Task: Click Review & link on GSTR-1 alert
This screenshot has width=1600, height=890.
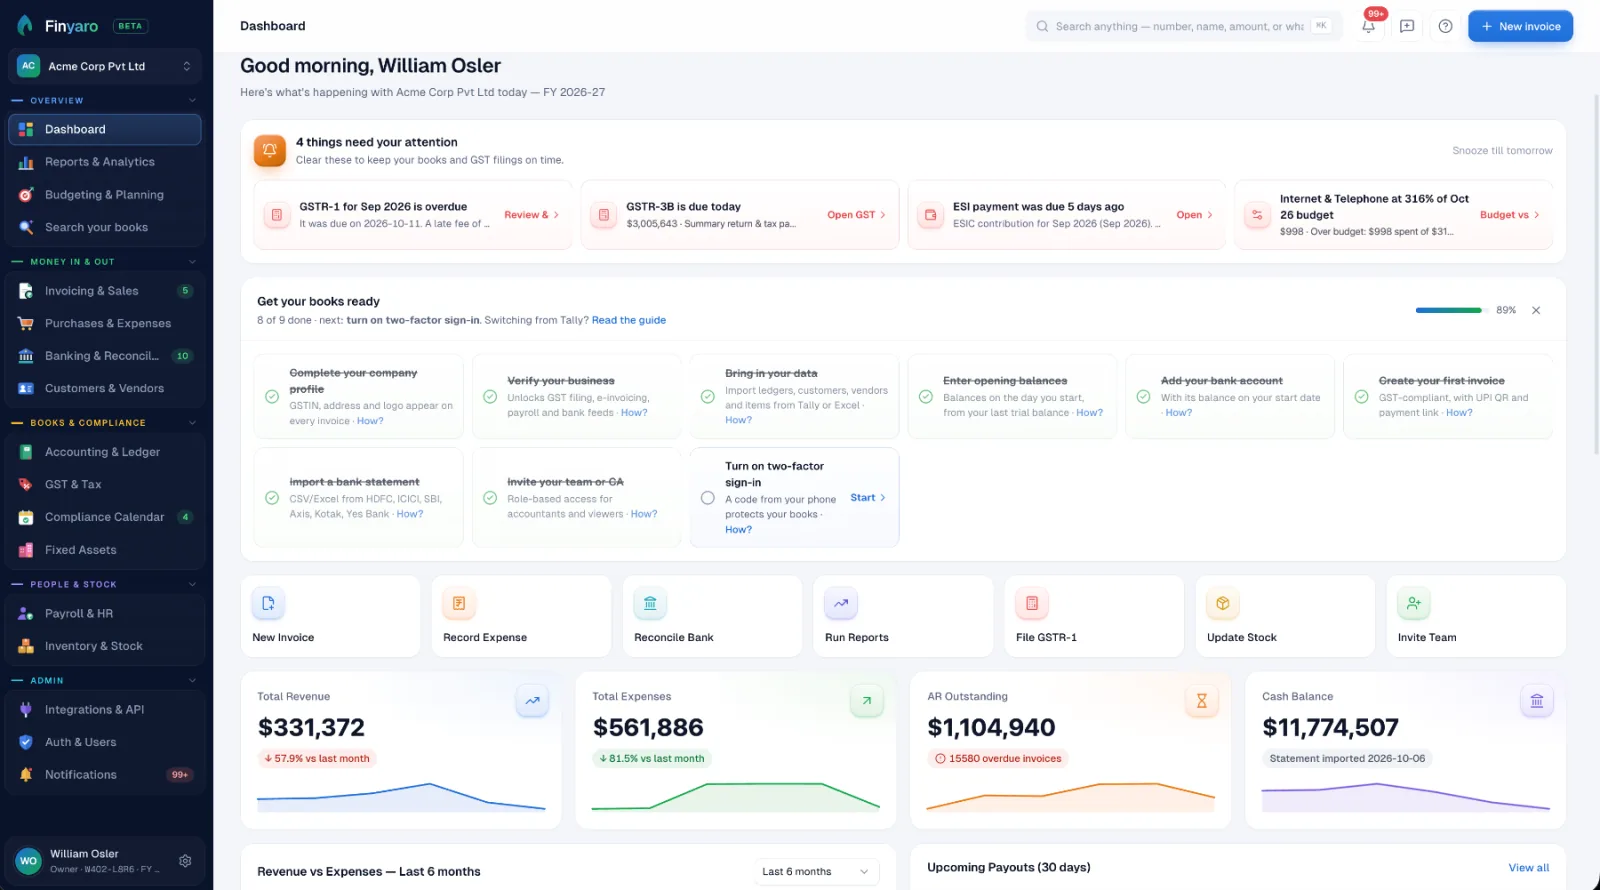Action: pos(531,215)
